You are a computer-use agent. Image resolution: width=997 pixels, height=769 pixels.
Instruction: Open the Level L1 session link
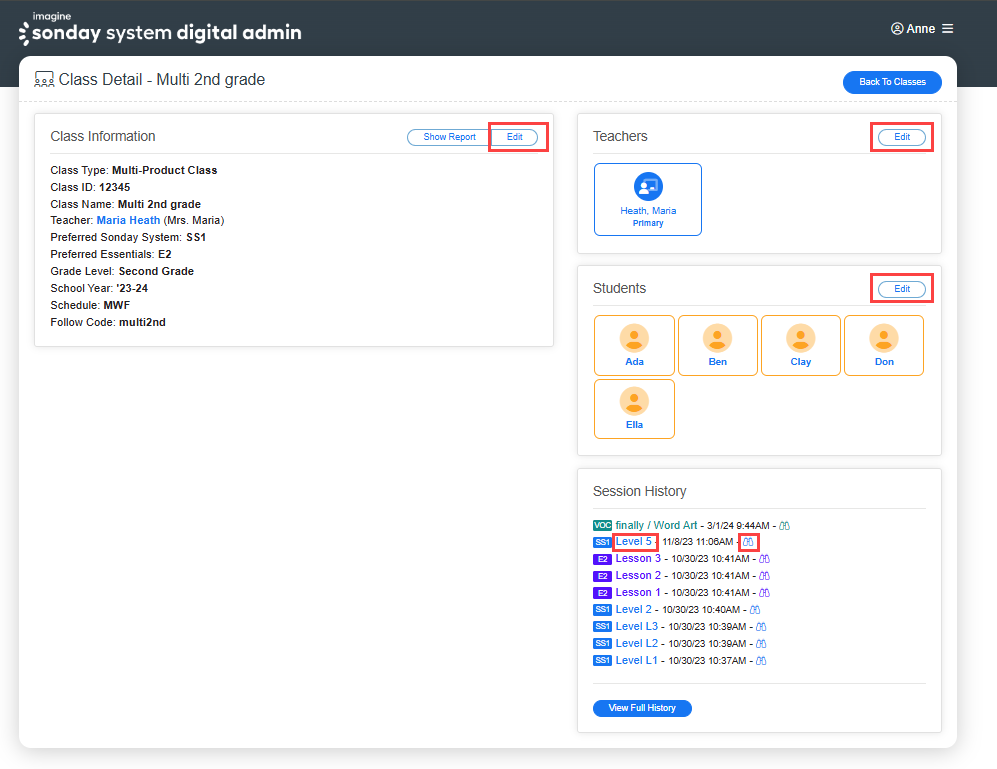point(636,660)
